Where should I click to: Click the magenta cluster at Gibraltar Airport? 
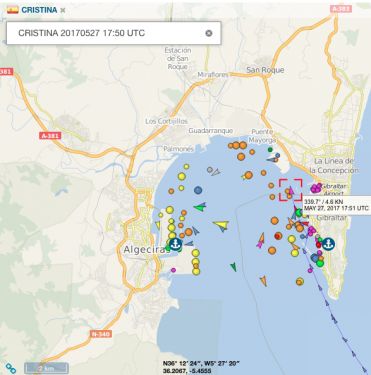coord(316,188)
